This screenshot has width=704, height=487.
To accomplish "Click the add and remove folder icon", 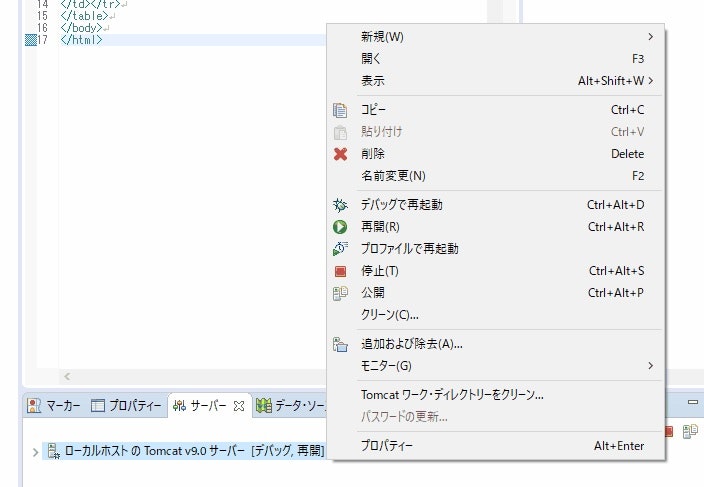I will 340,345.
